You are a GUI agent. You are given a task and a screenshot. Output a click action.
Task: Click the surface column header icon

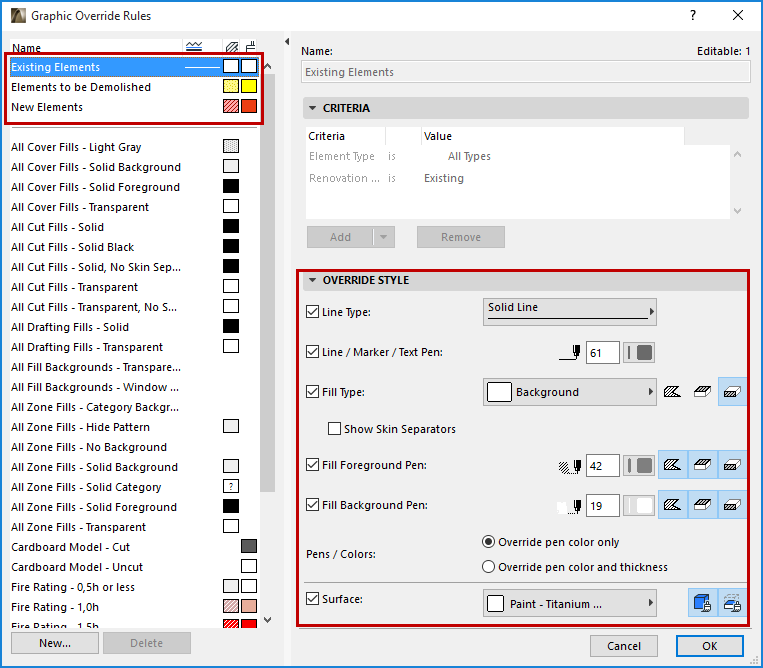pyautogui.click(x=251, y=47)
